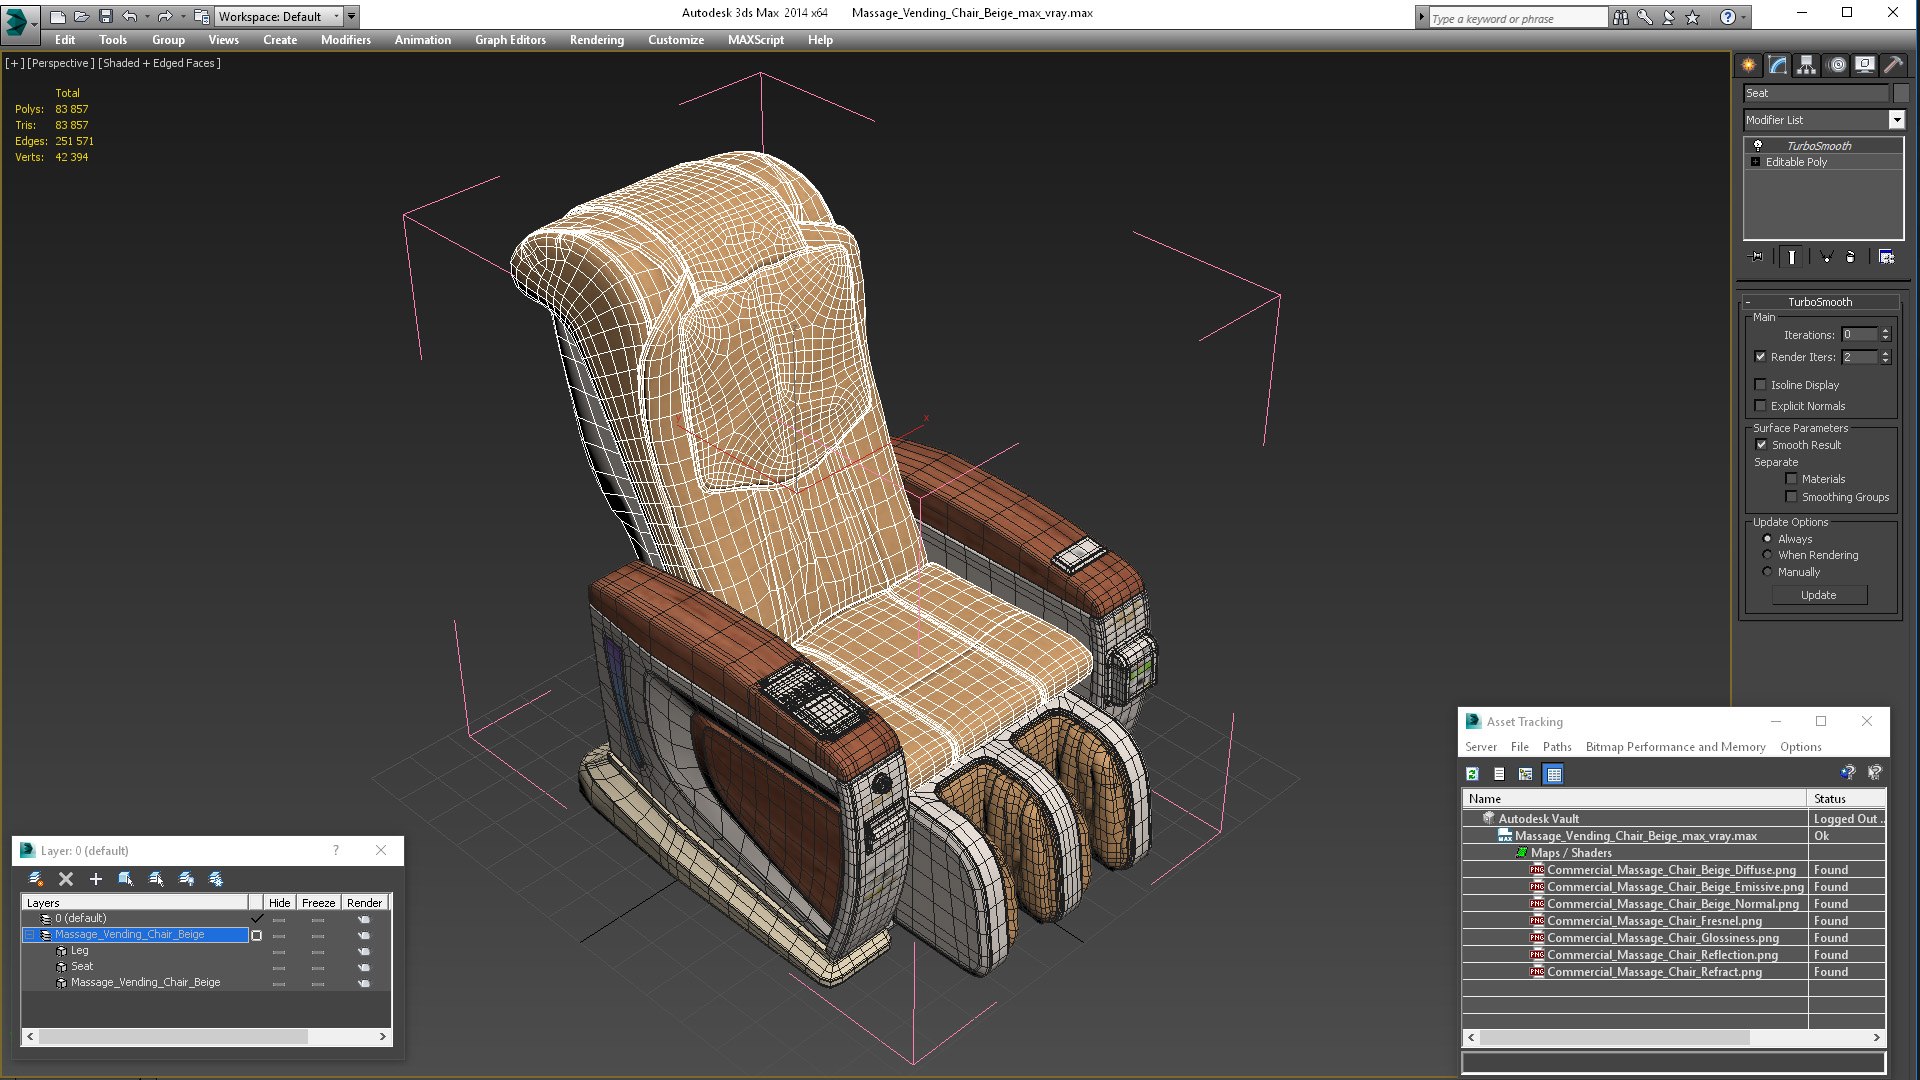Click the Make Unique icon under the modifier stack
This screenshot has height=1080, width=1920.
coord(1826,257)
